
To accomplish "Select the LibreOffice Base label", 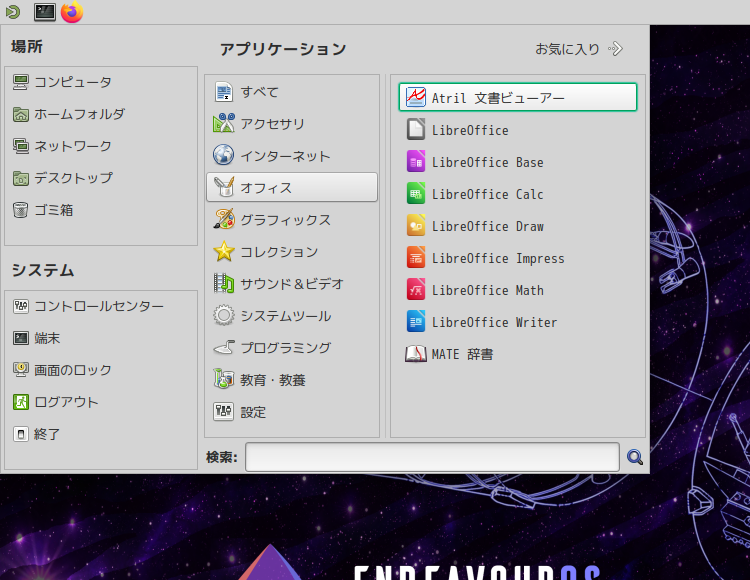I will [x=487, y=162].
